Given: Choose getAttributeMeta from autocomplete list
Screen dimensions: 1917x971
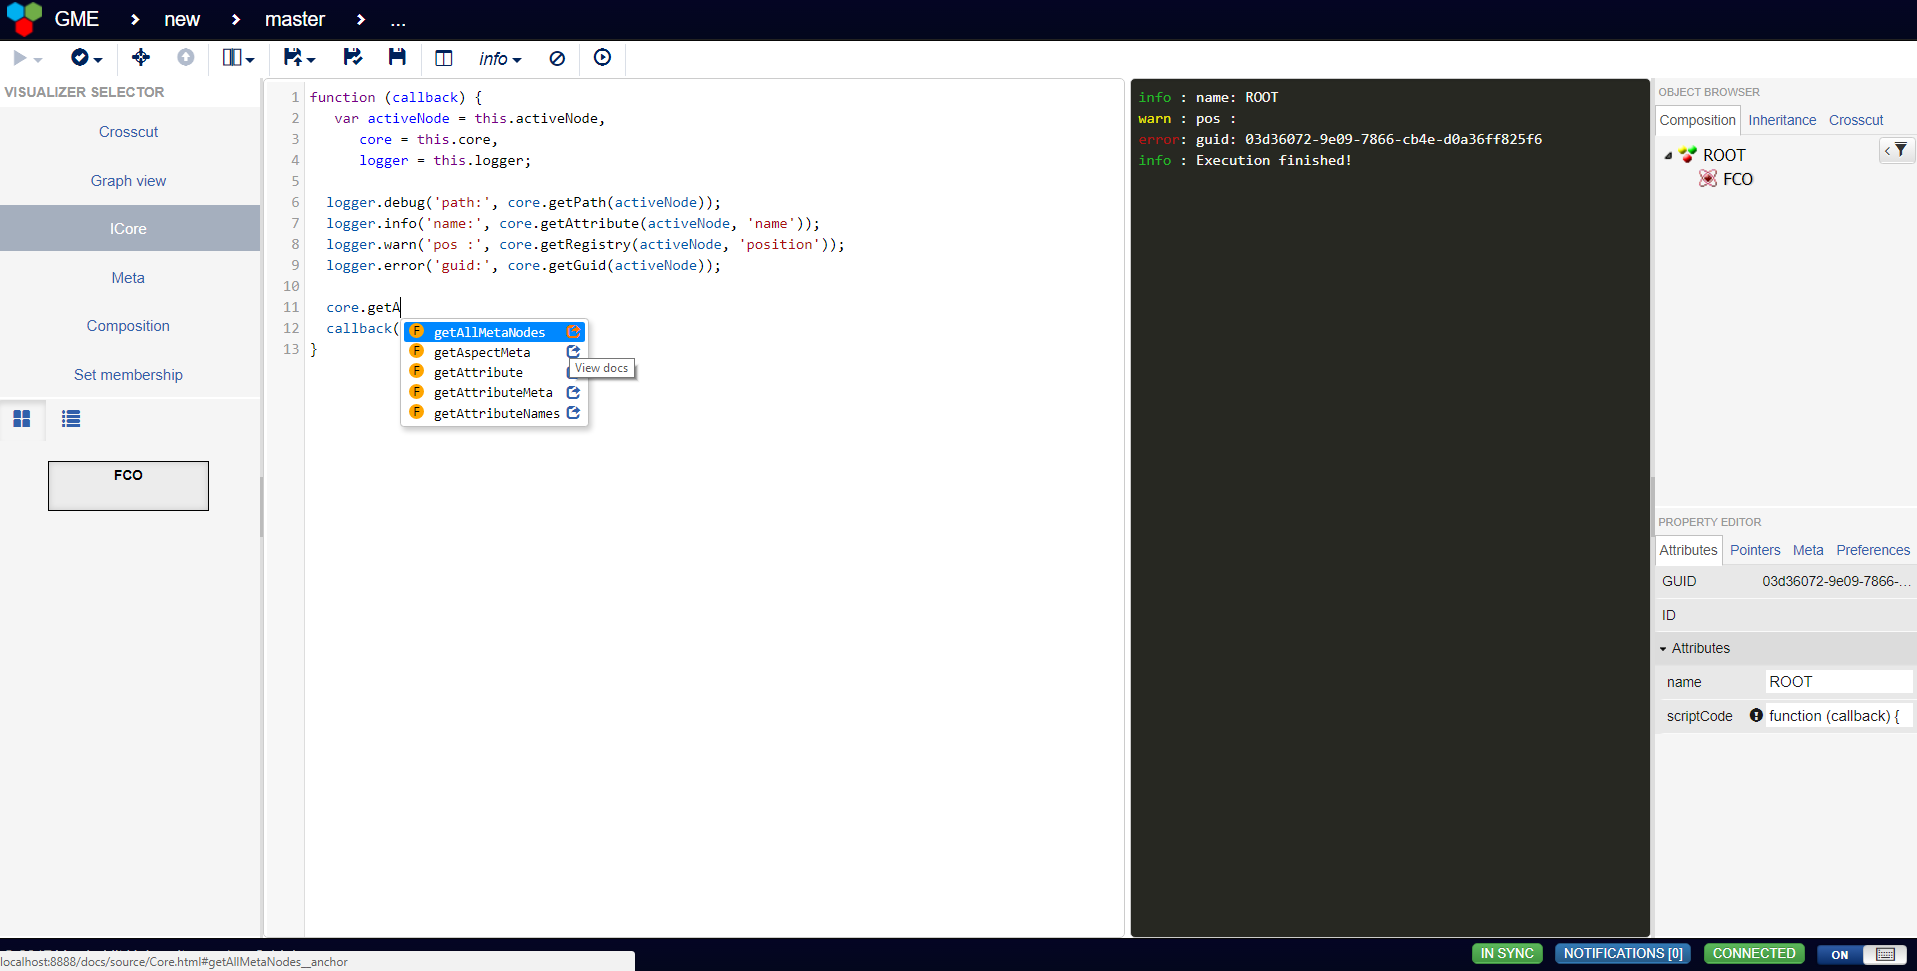Looking at the screenshot, I should pyautogui.click(x=493, y=392).
